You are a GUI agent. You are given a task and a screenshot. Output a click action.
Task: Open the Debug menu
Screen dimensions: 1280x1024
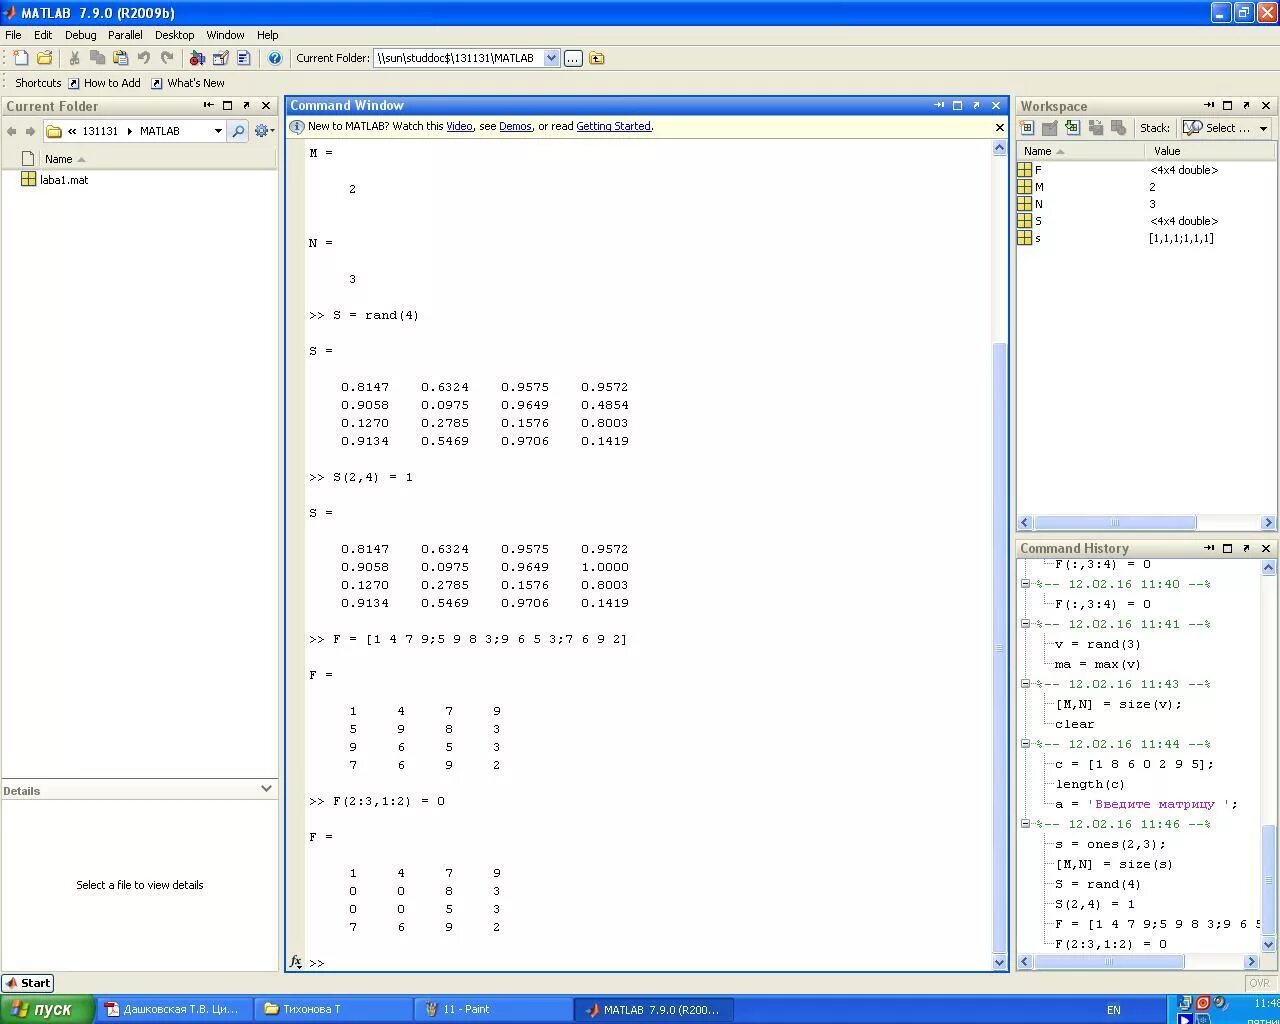pos(80,35)
